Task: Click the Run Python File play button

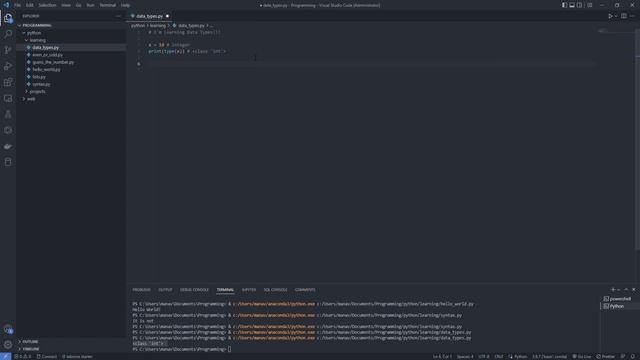Action: coord(610,16)
